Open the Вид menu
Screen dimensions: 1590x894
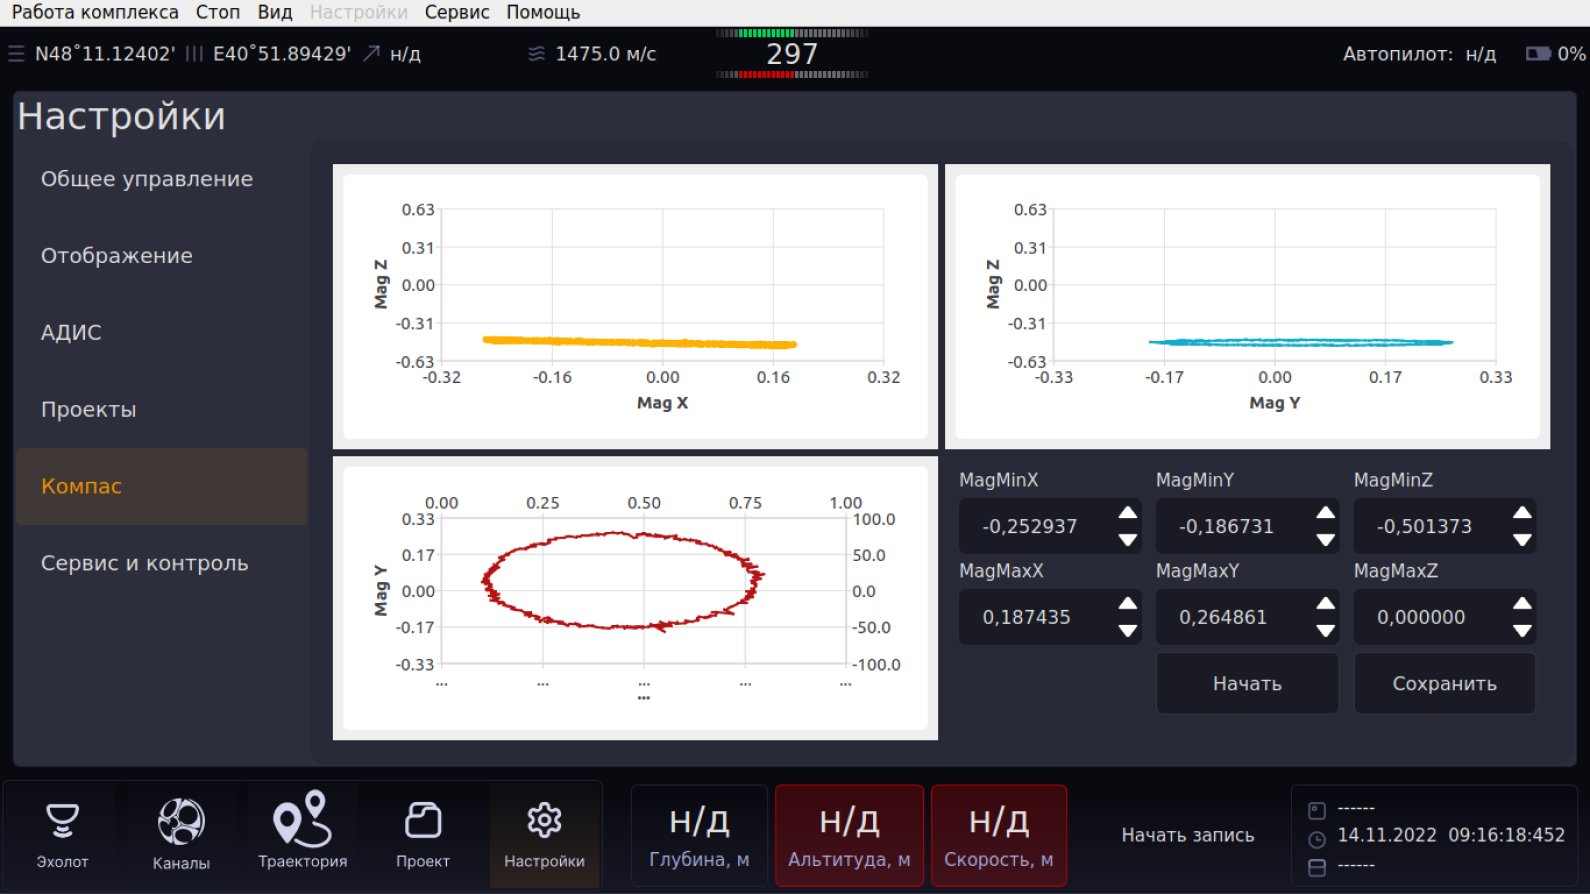pyautogui.click(x=275, y=13)
